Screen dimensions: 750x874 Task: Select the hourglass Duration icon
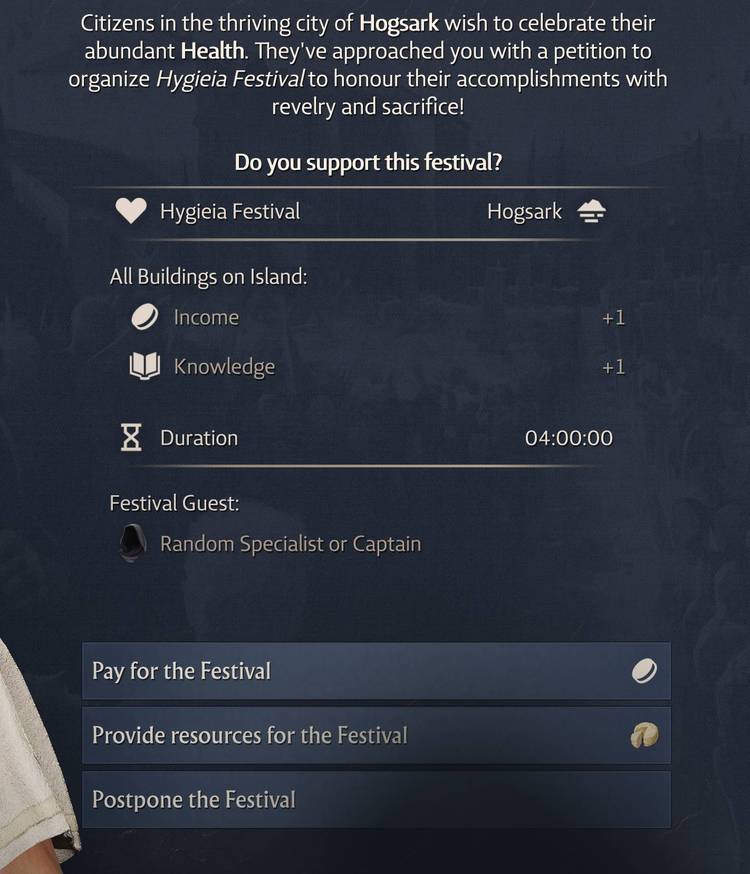tap(132, 437)
